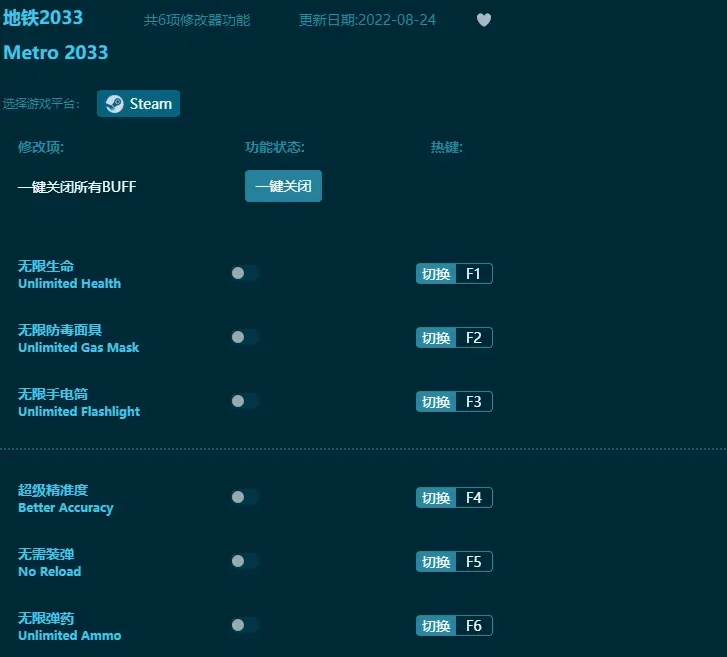The height and width of the screenshot is (657, 727).
Task: Click the Unlimited Ammo label
Action: 70,635
